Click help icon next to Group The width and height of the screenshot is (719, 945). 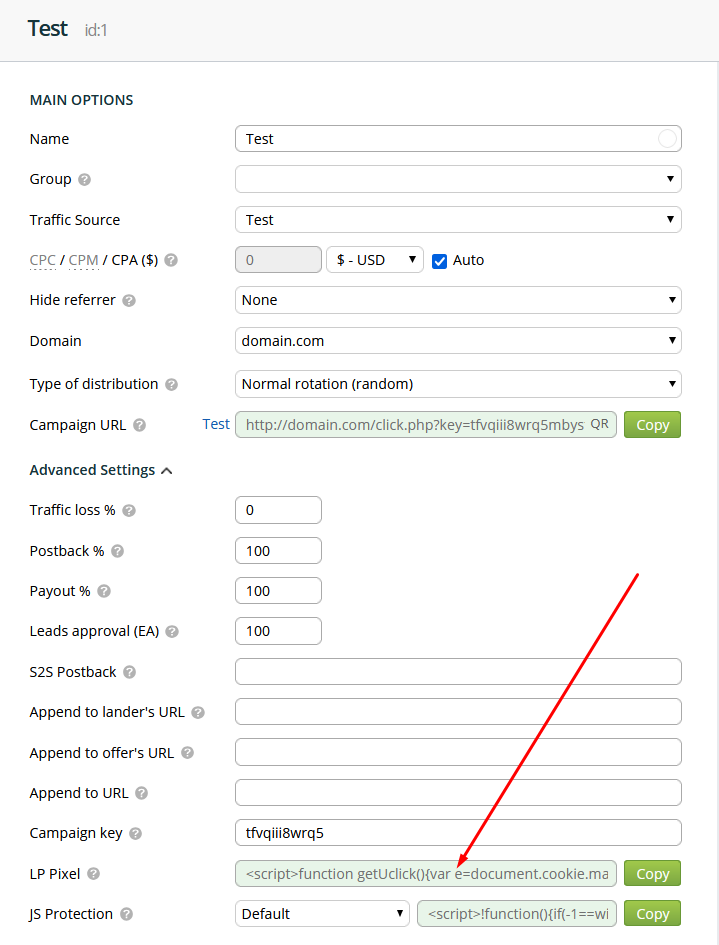point(84,180)
